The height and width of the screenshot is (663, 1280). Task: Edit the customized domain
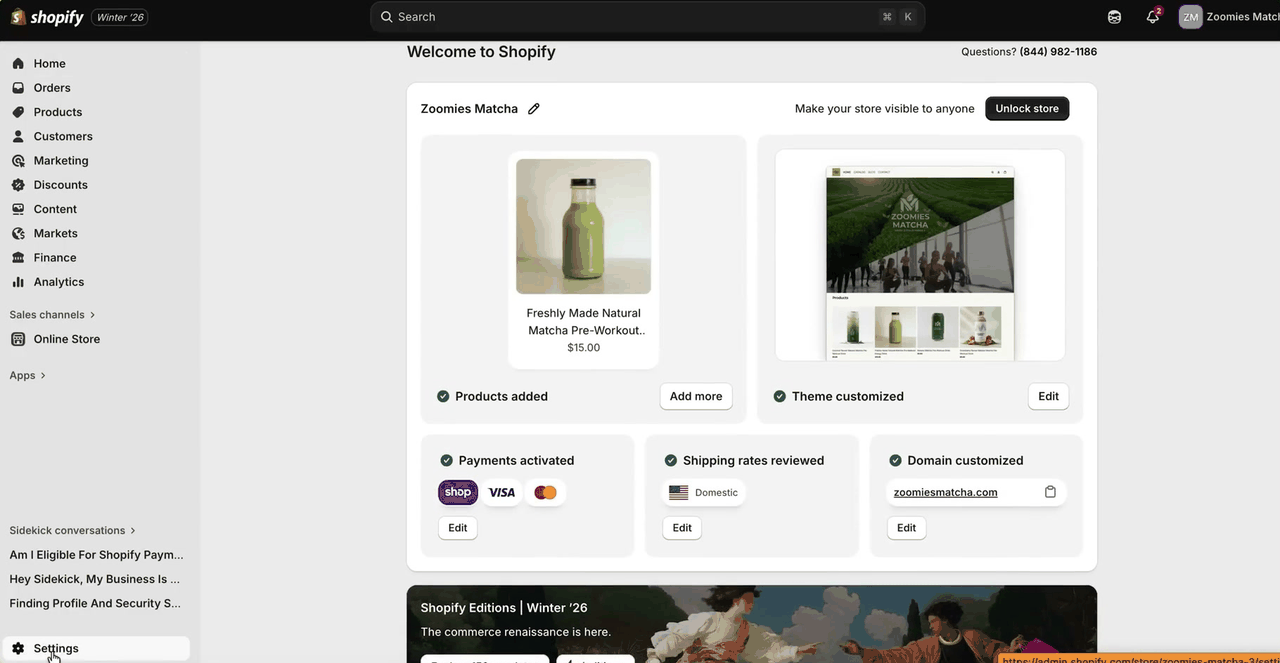[x=906, y=528]
